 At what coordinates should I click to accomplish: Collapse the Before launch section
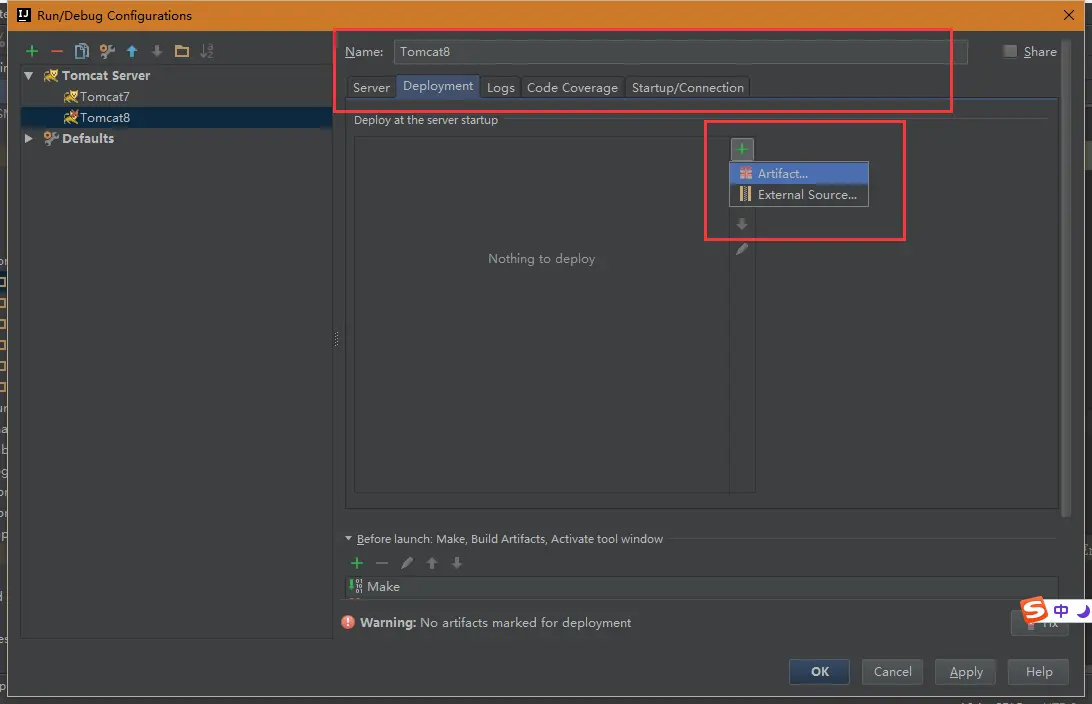tap(348, 538)
